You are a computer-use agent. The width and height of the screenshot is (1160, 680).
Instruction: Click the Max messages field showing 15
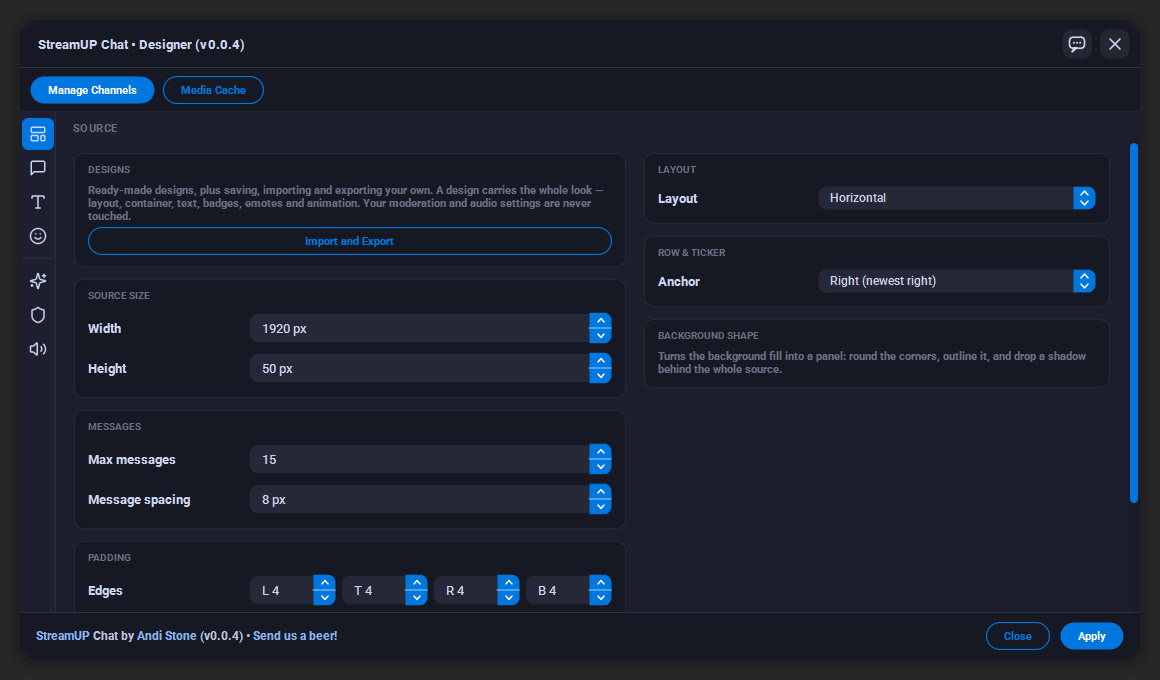pyautogui.click(x=419, y=459)
